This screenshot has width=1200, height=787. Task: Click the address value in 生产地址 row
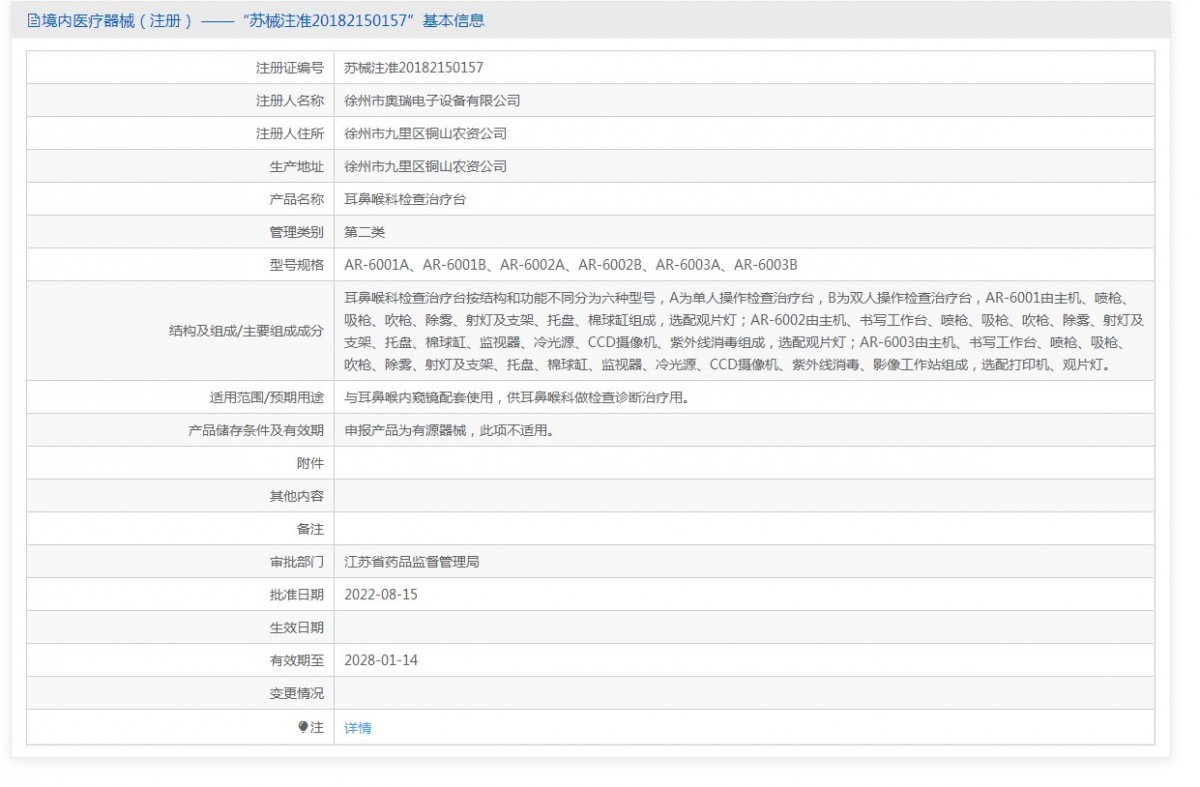(425, 167)
